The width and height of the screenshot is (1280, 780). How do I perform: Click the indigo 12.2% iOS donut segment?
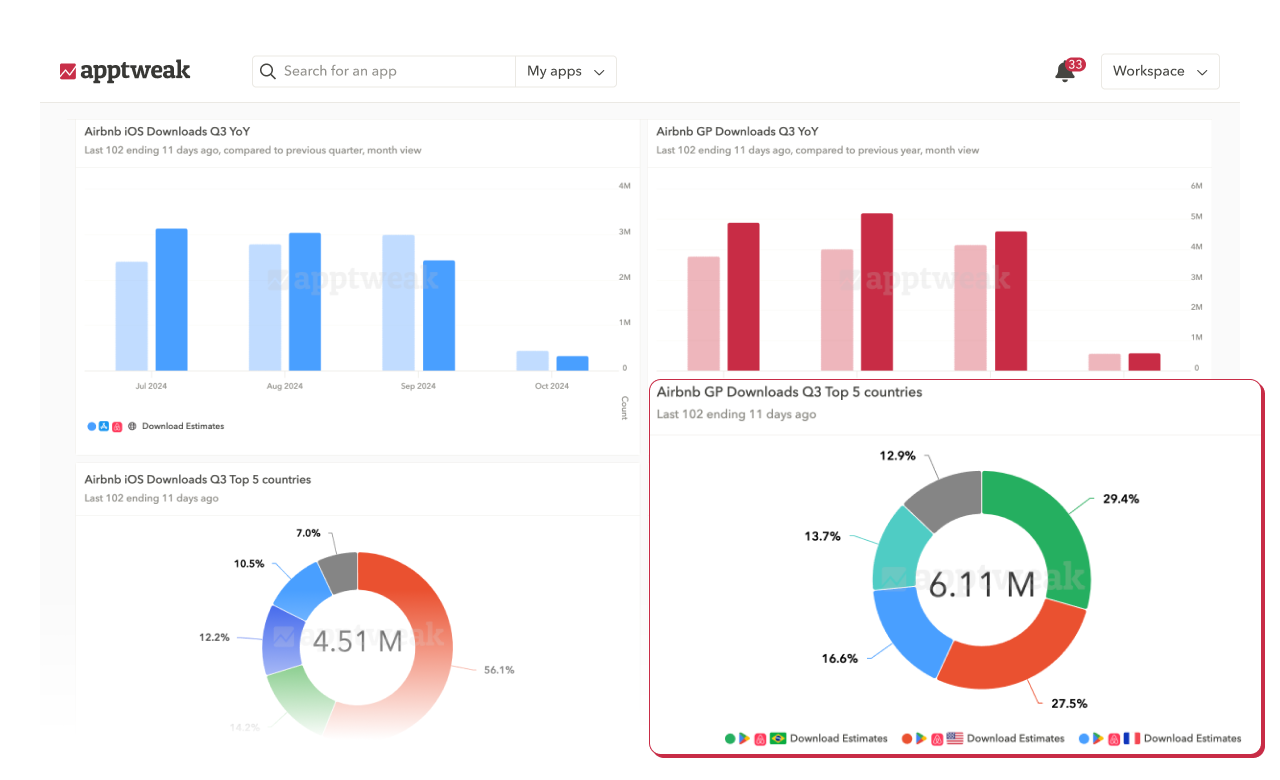pyautogui.click(x=282, y=640)
